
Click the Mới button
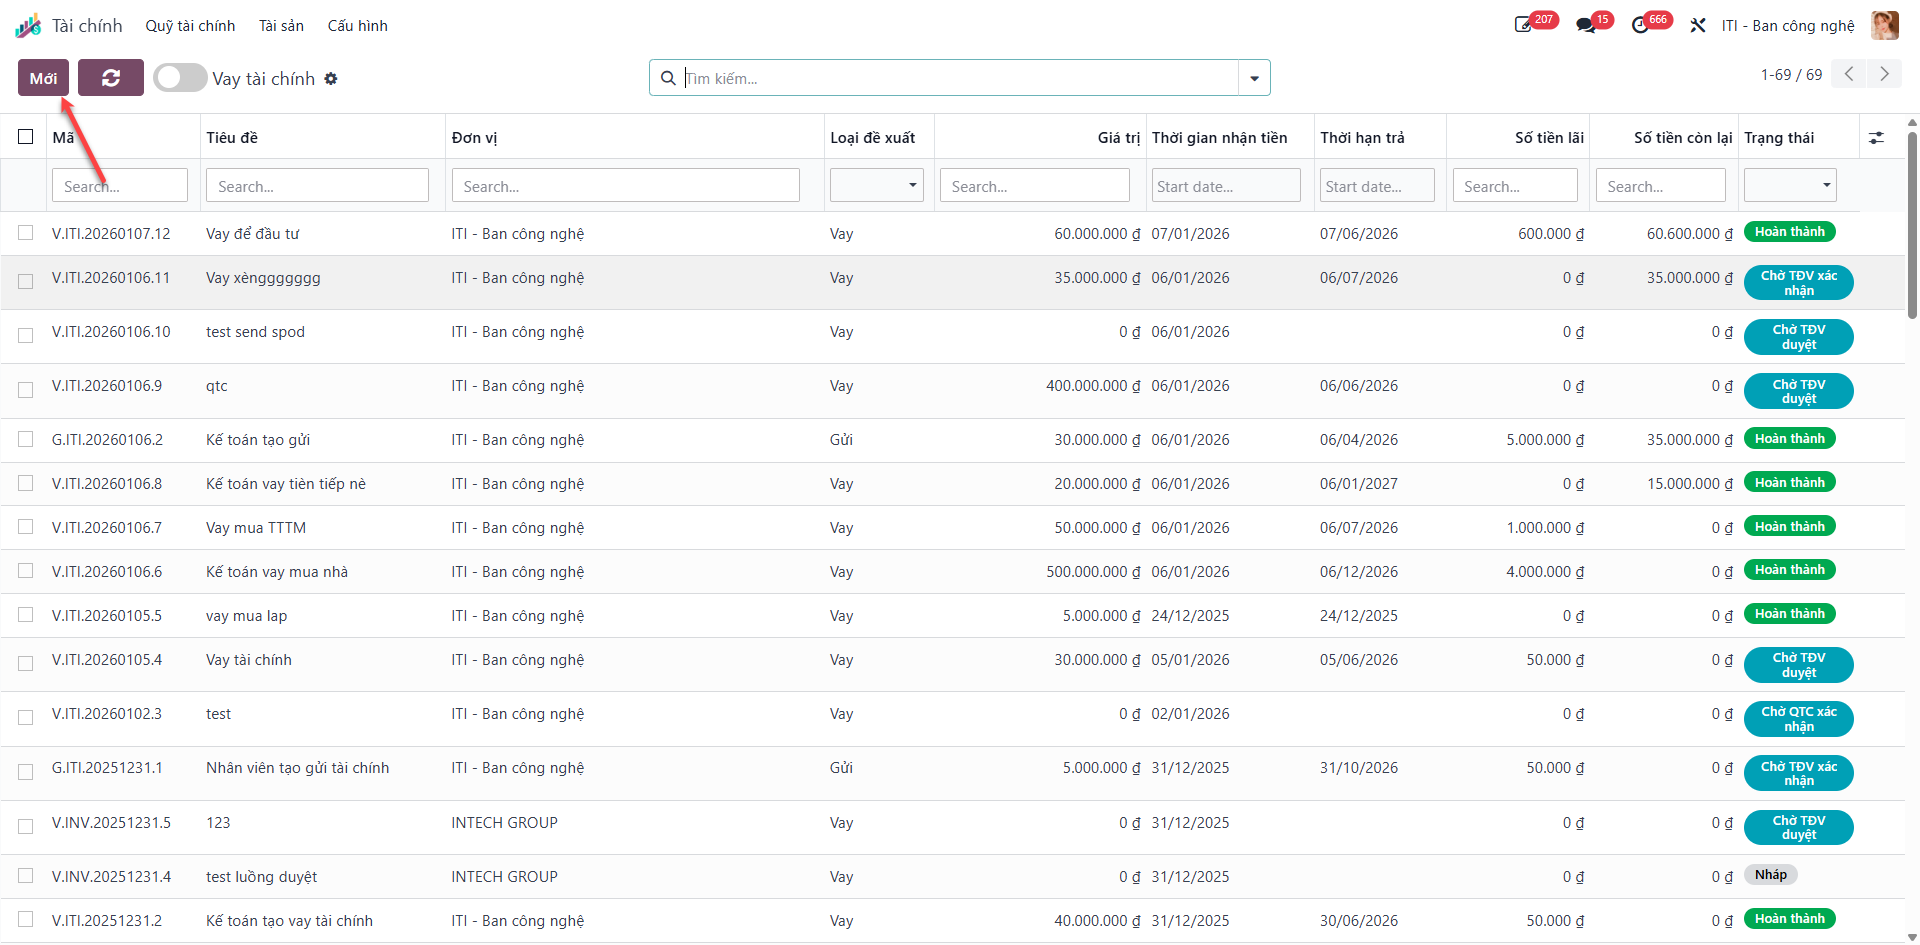43,78
